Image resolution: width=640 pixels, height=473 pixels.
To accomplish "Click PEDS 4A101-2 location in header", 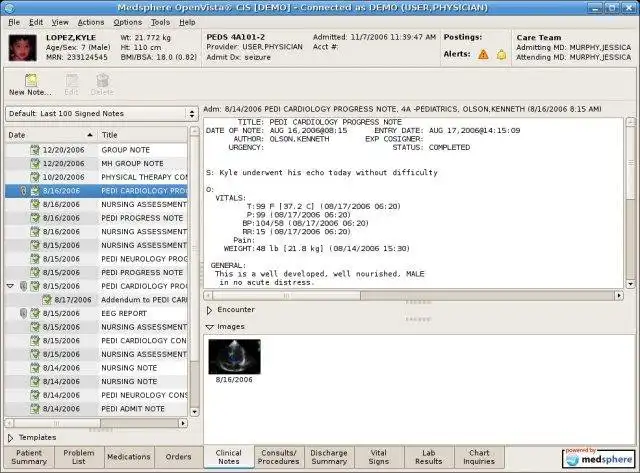I will click(236, 37).
